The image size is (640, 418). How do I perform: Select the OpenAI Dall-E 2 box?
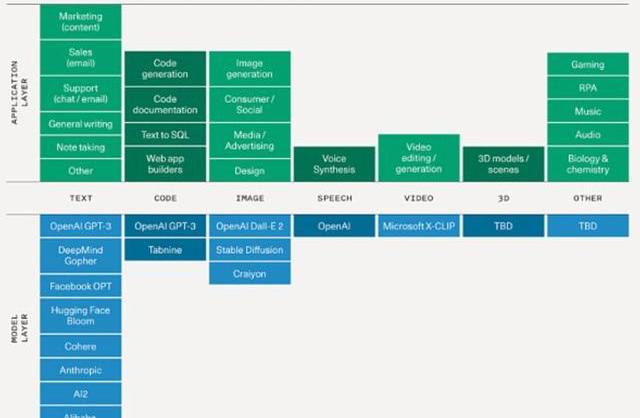coord(250,226)
